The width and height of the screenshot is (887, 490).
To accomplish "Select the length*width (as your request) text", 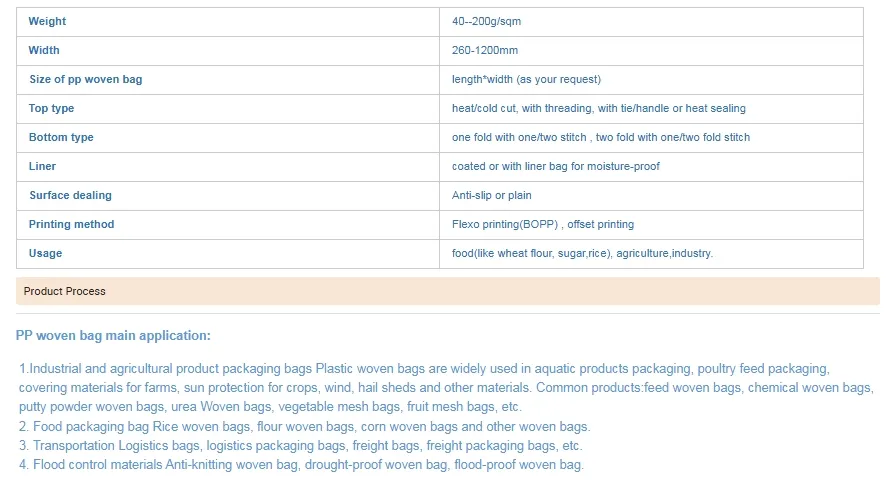I will coord(526,79).
